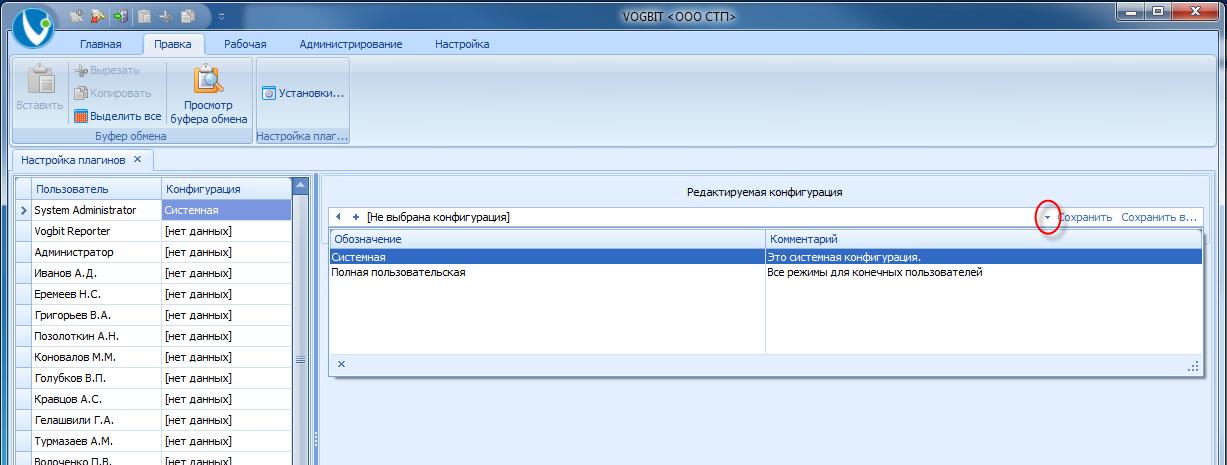Open quick access toolbar customize dropdown

click(220, 16)
